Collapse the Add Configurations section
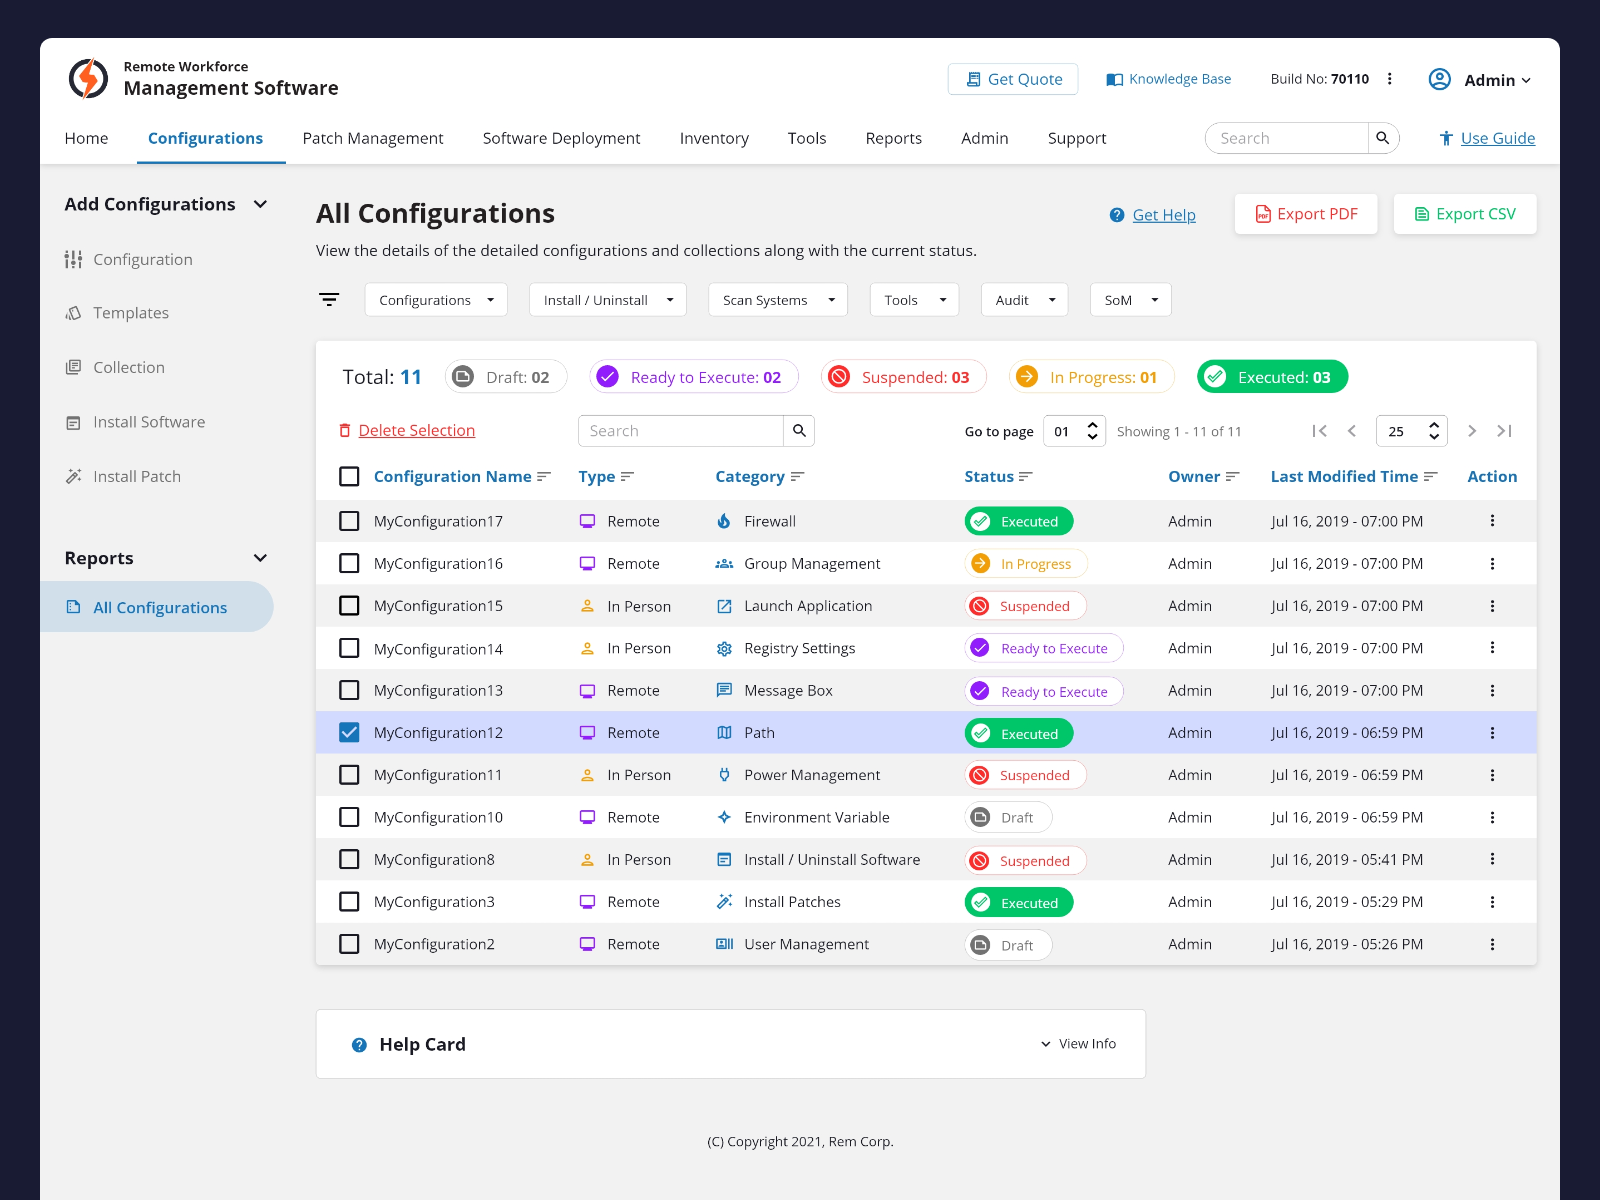Image resolution: width=1600 pixels, height=1200 pixels. tap(260, 204)
